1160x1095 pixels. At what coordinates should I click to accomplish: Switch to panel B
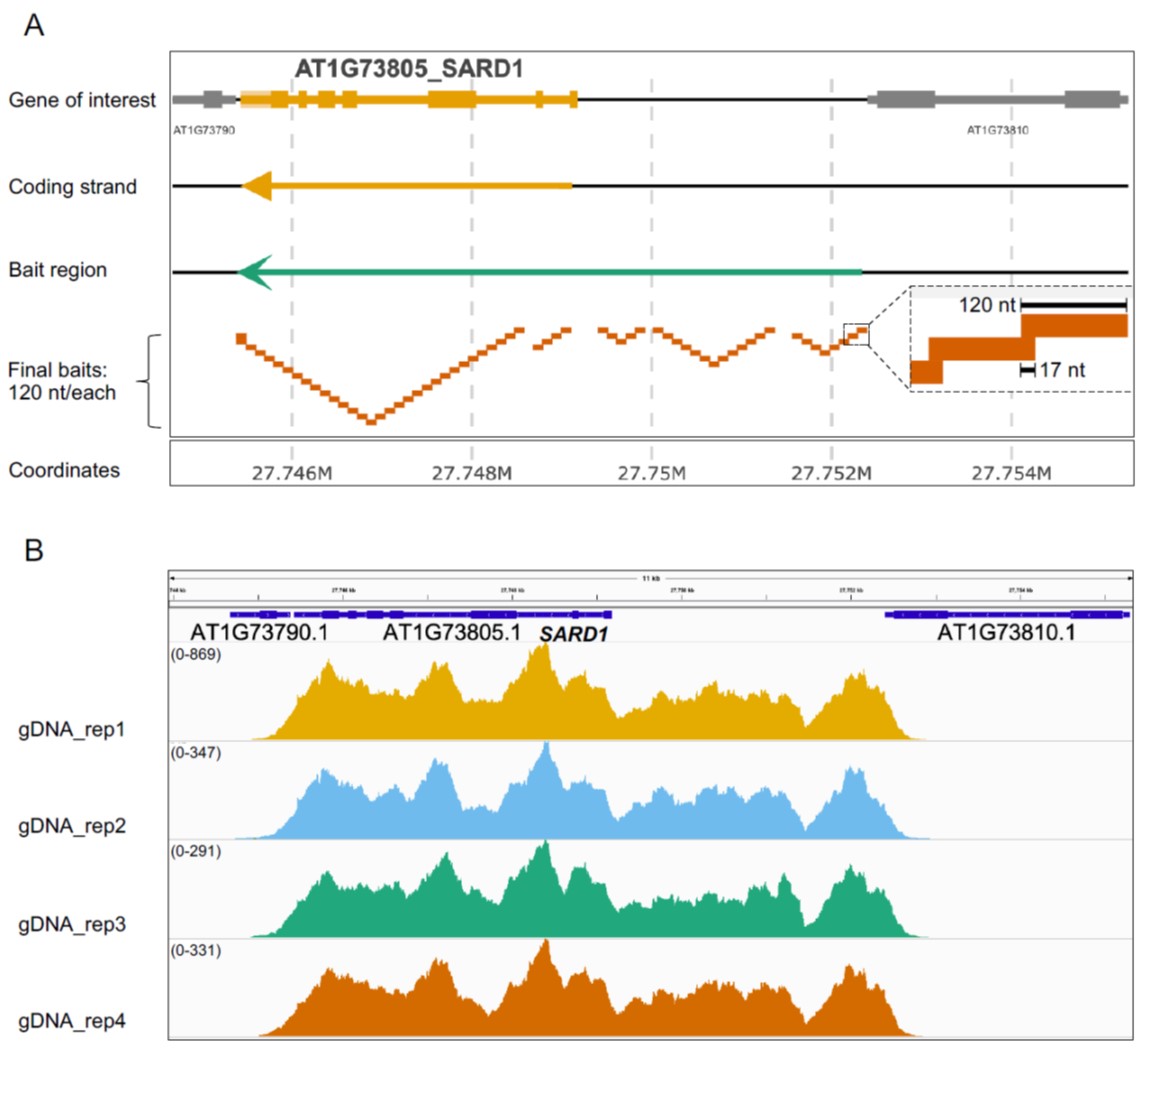coord(33,549)
